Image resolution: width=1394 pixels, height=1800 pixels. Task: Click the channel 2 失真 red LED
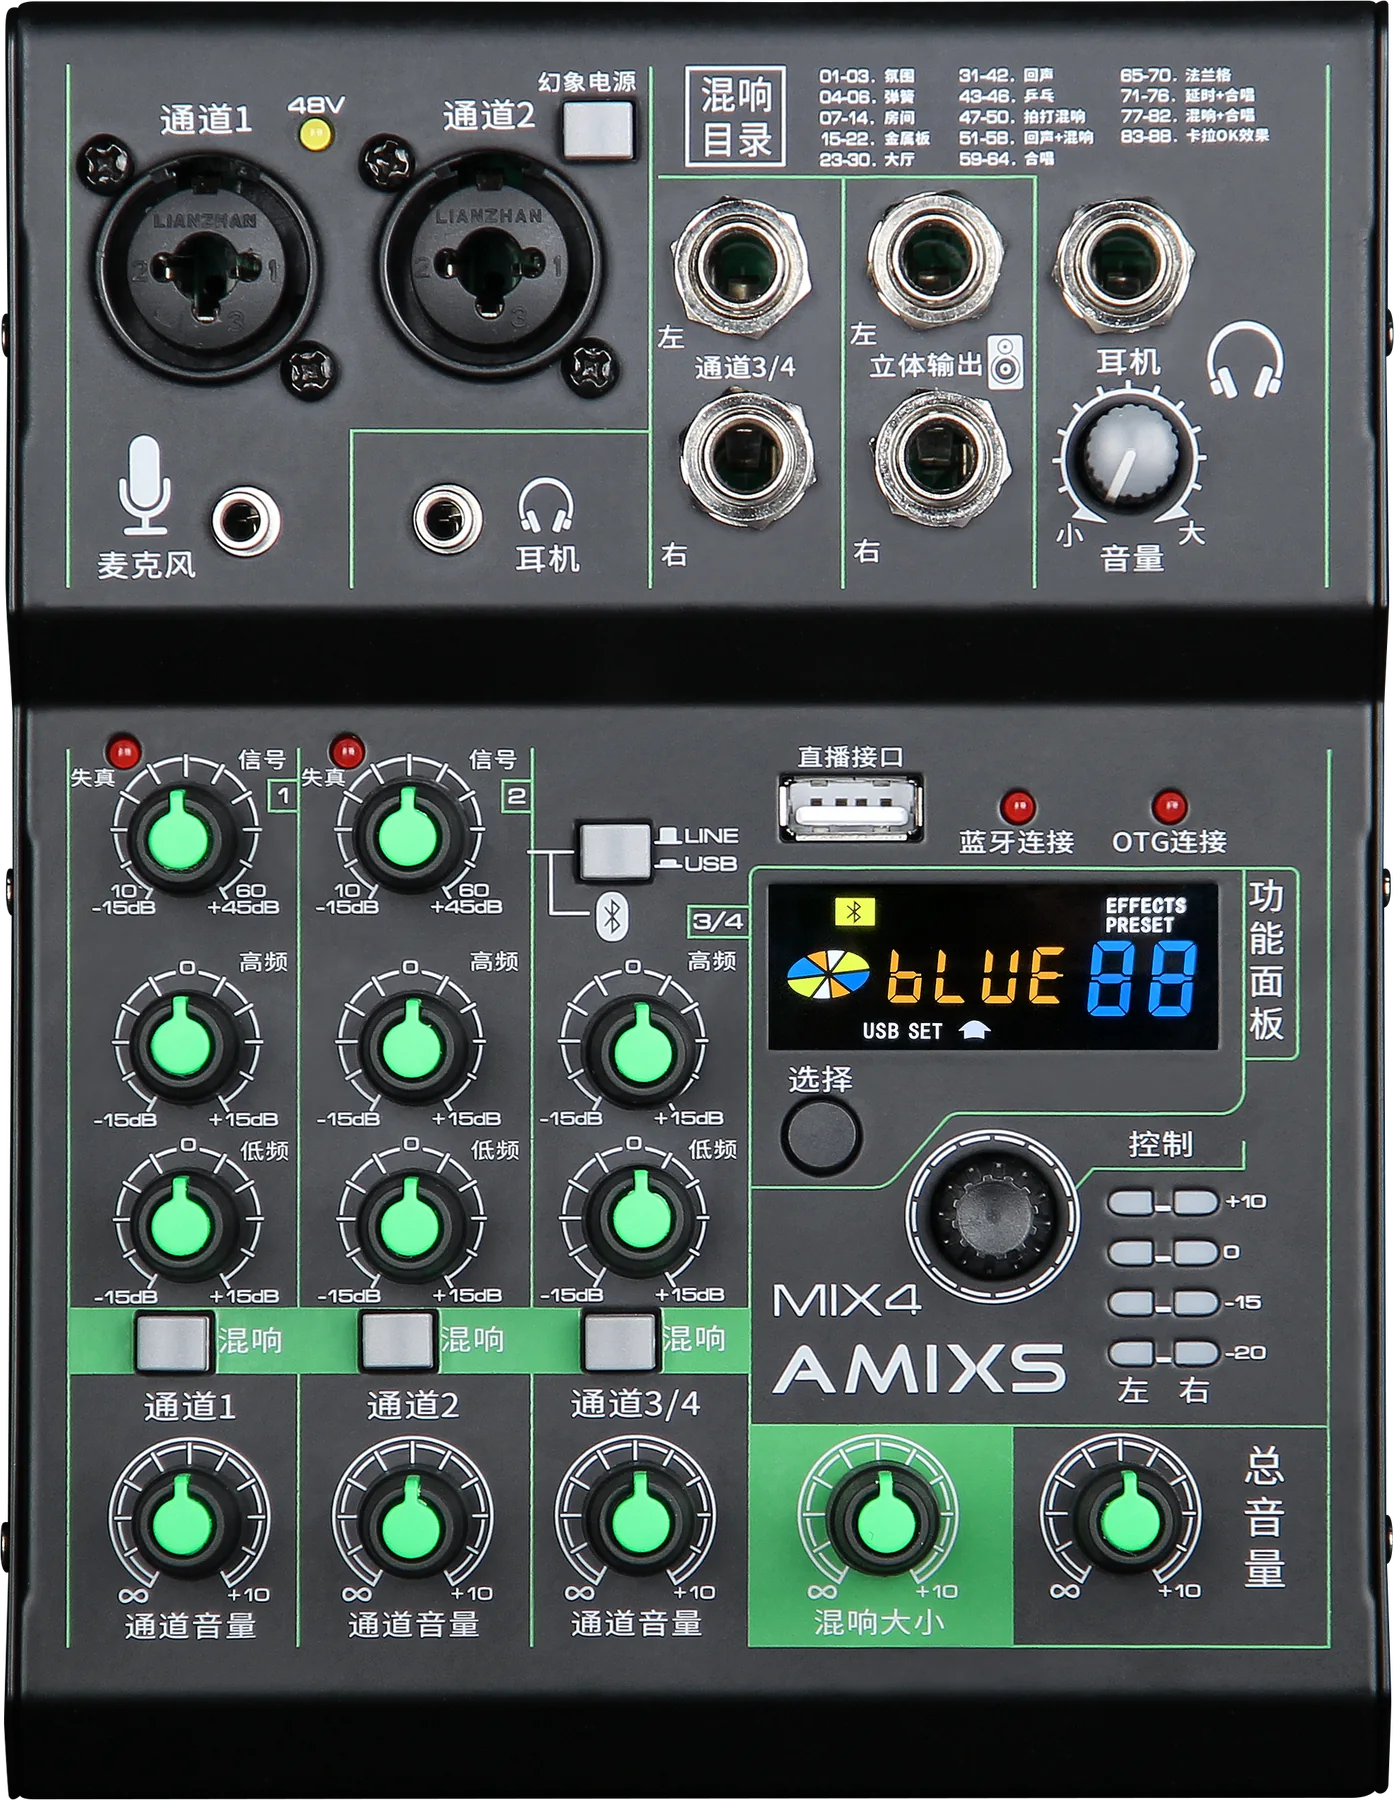(x=347, y=751)
